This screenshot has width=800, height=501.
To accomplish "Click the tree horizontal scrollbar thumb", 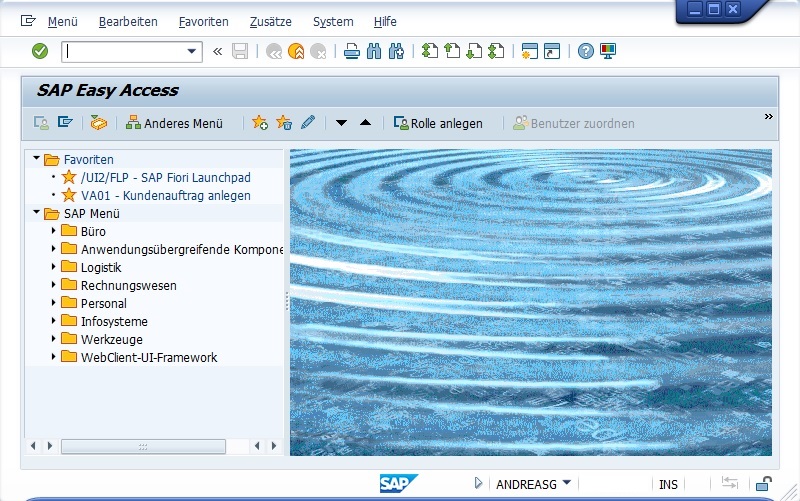I will pos(143,446).
